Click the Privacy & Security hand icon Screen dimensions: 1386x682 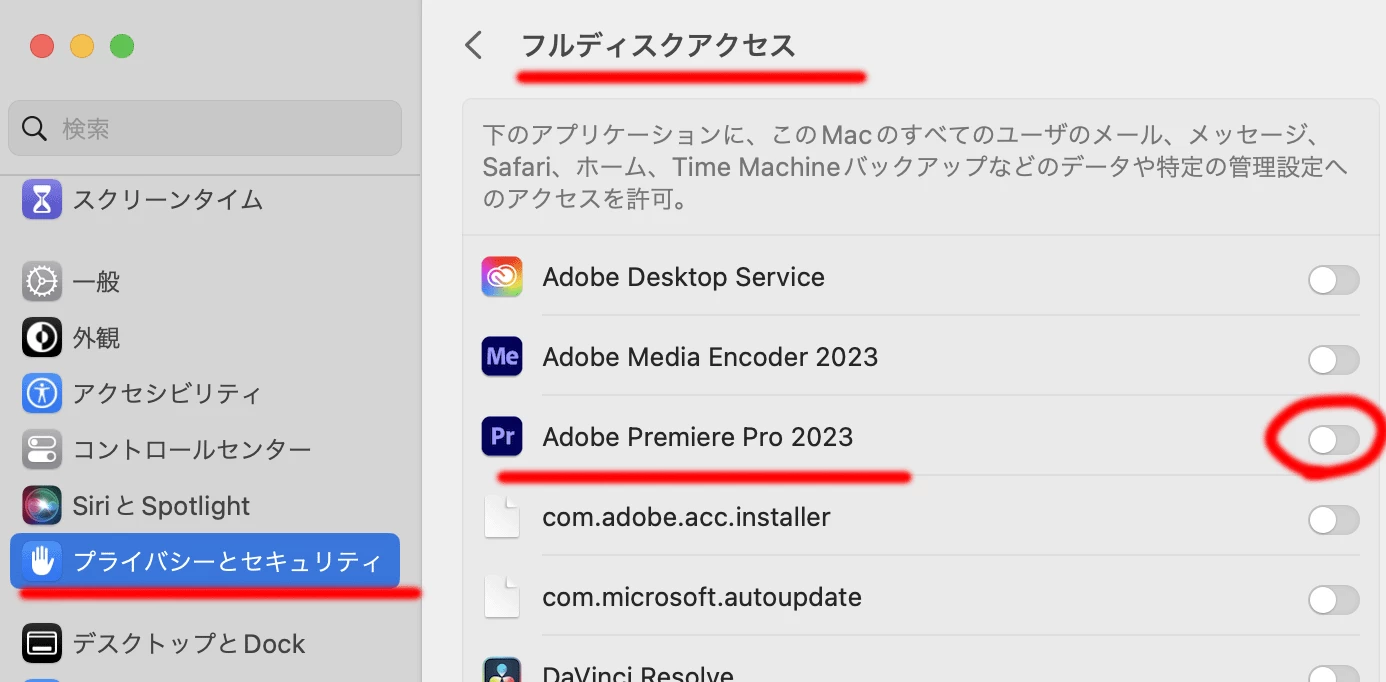pos(42,561)
